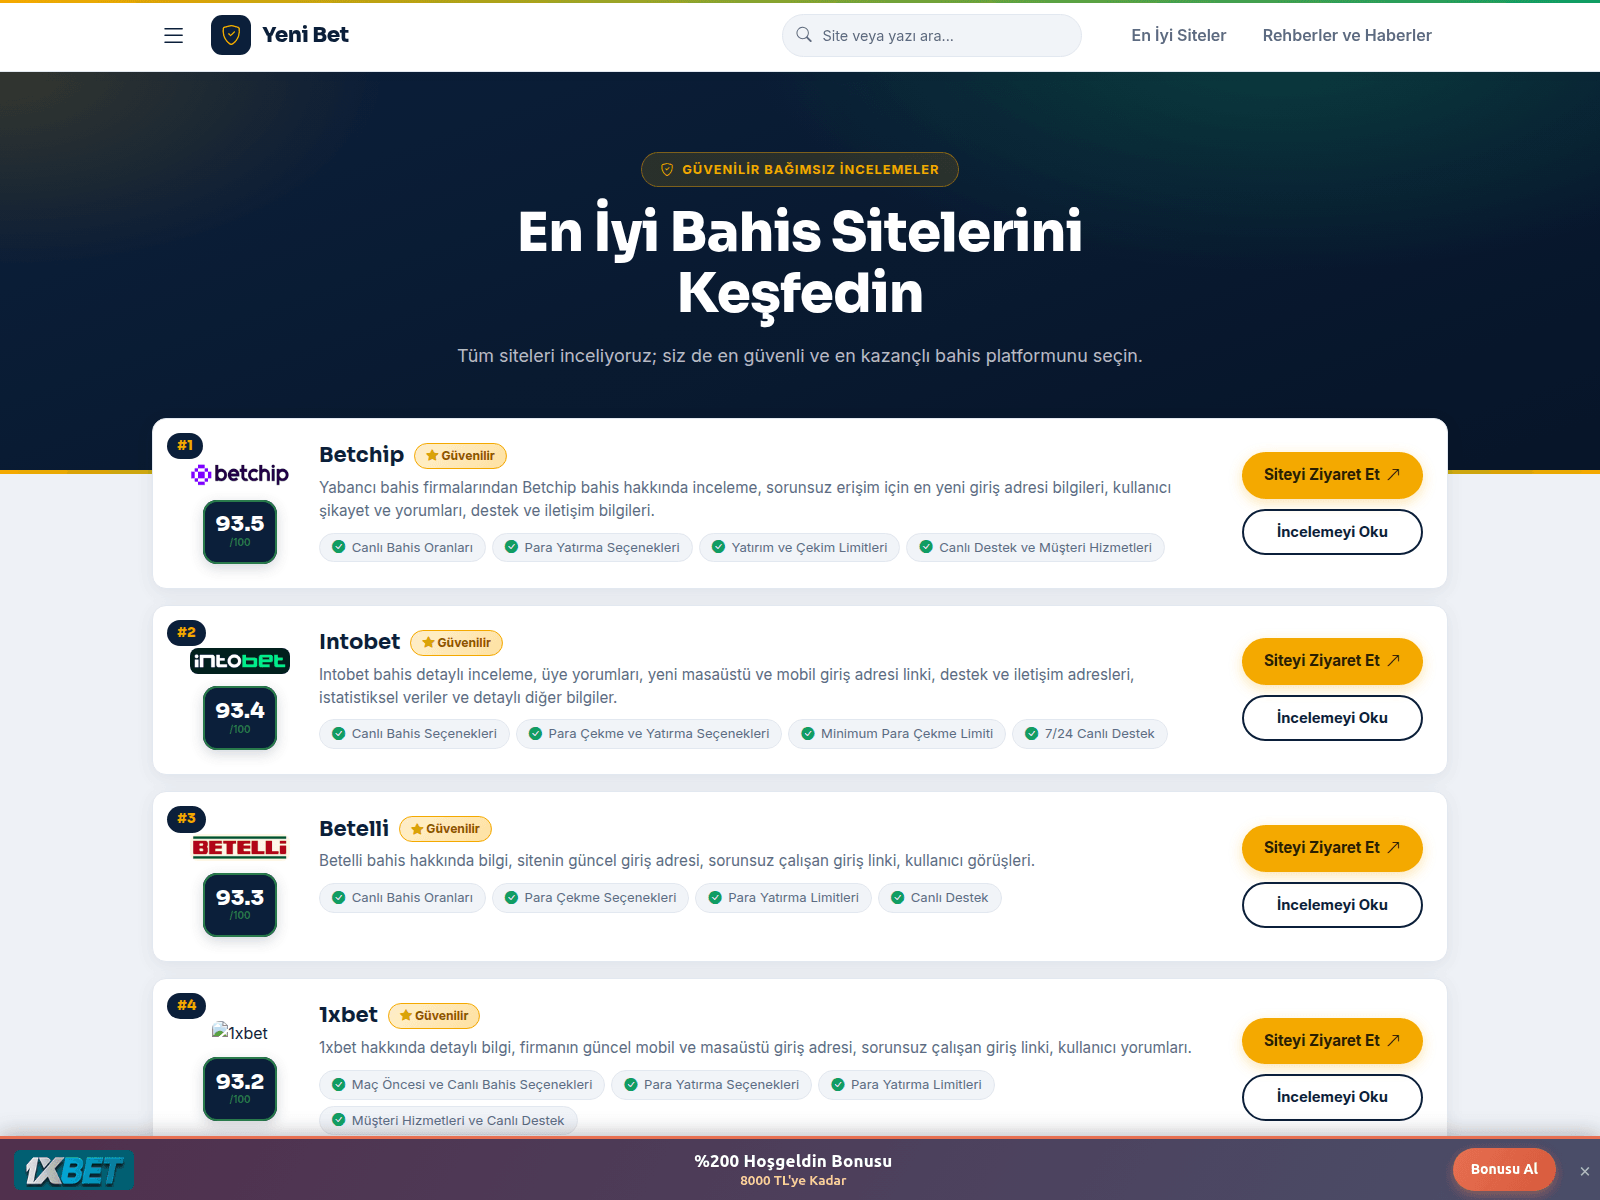
Task: Click Müşteri Hizmetleri ve Canlı Destek tag
Action: point(448,1121)
